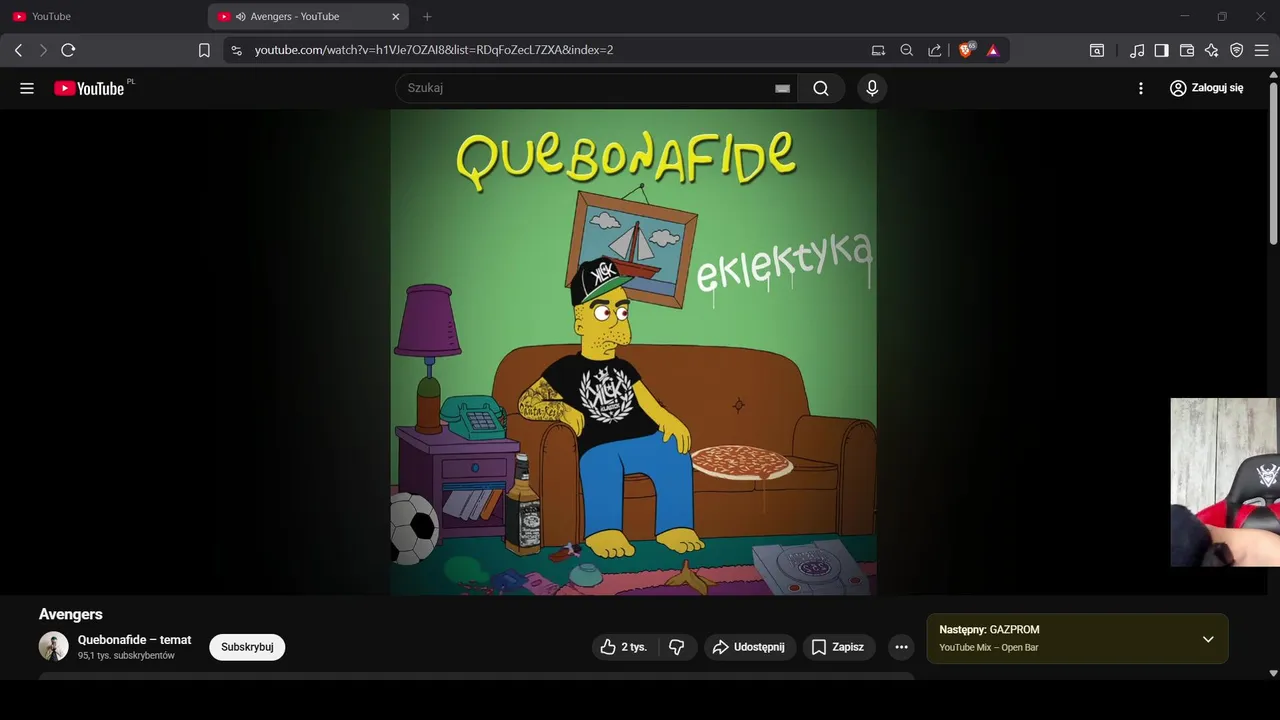Open the tab search icon in the toolbar

(x=1097, y=50)
